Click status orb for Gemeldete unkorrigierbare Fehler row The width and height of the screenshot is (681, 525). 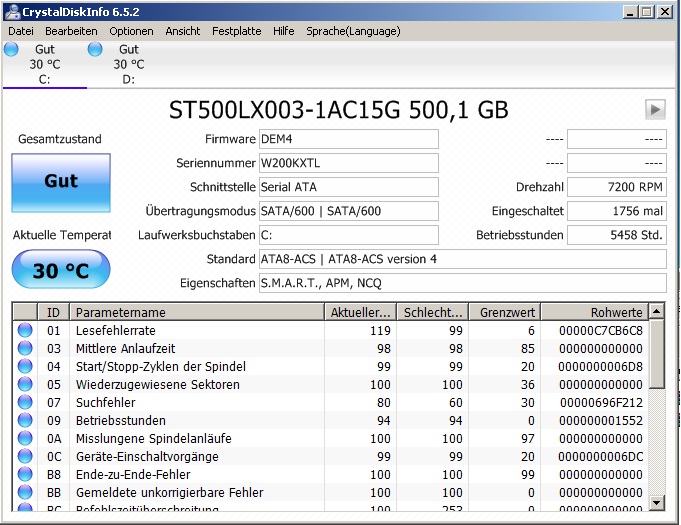[x=25, y=492]
